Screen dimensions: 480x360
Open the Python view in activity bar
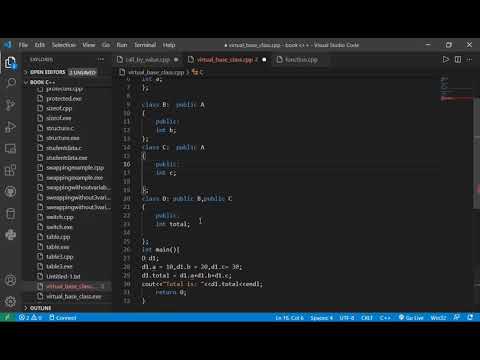click(10, 235)
